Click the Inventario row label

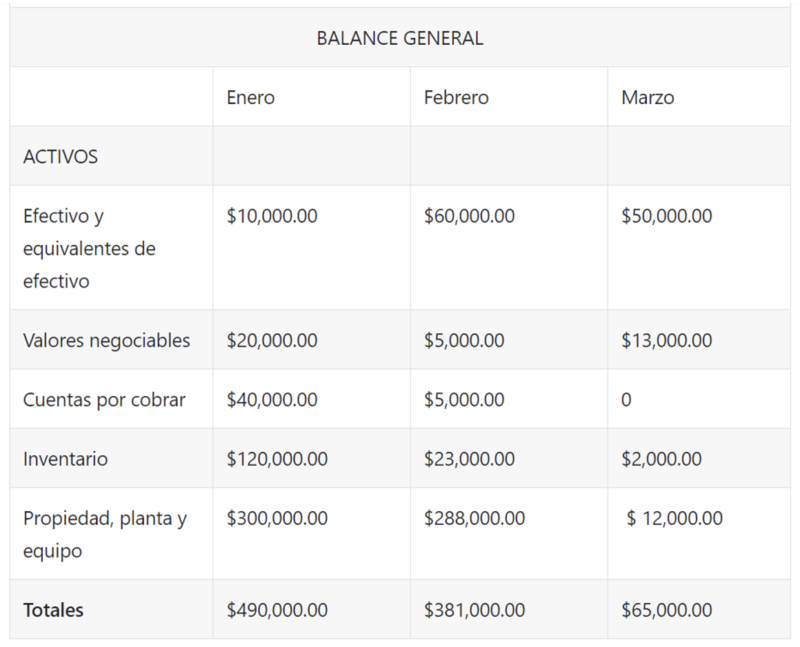[65, 460]
